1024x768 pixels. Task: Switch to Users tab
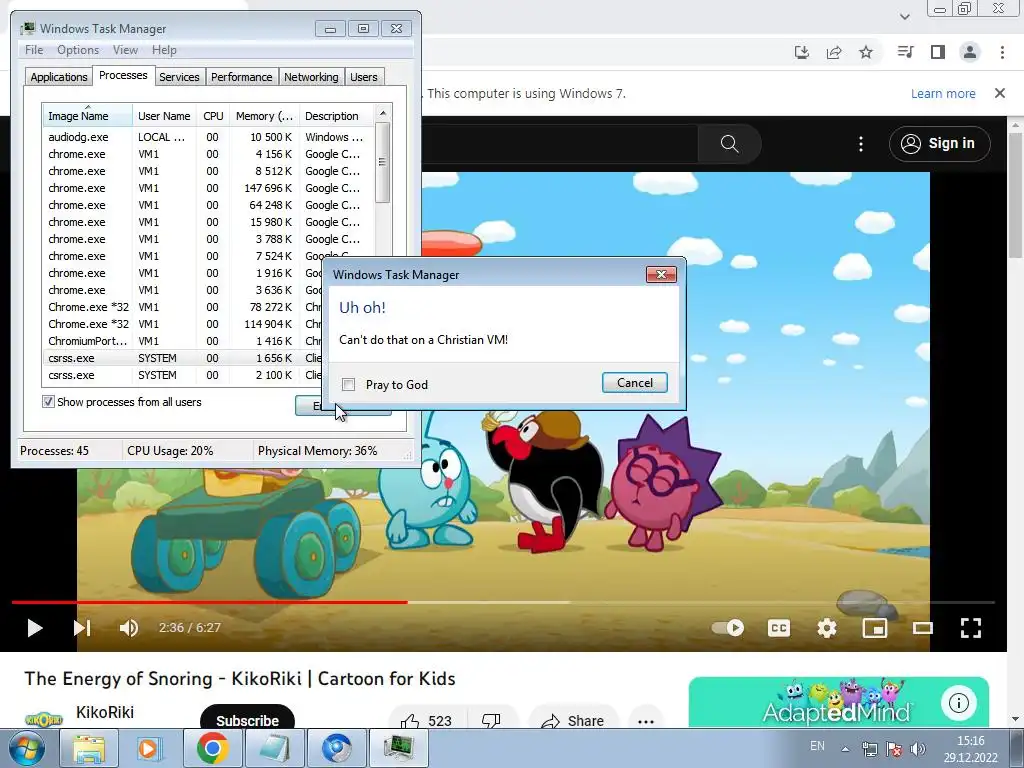(363, 77)
